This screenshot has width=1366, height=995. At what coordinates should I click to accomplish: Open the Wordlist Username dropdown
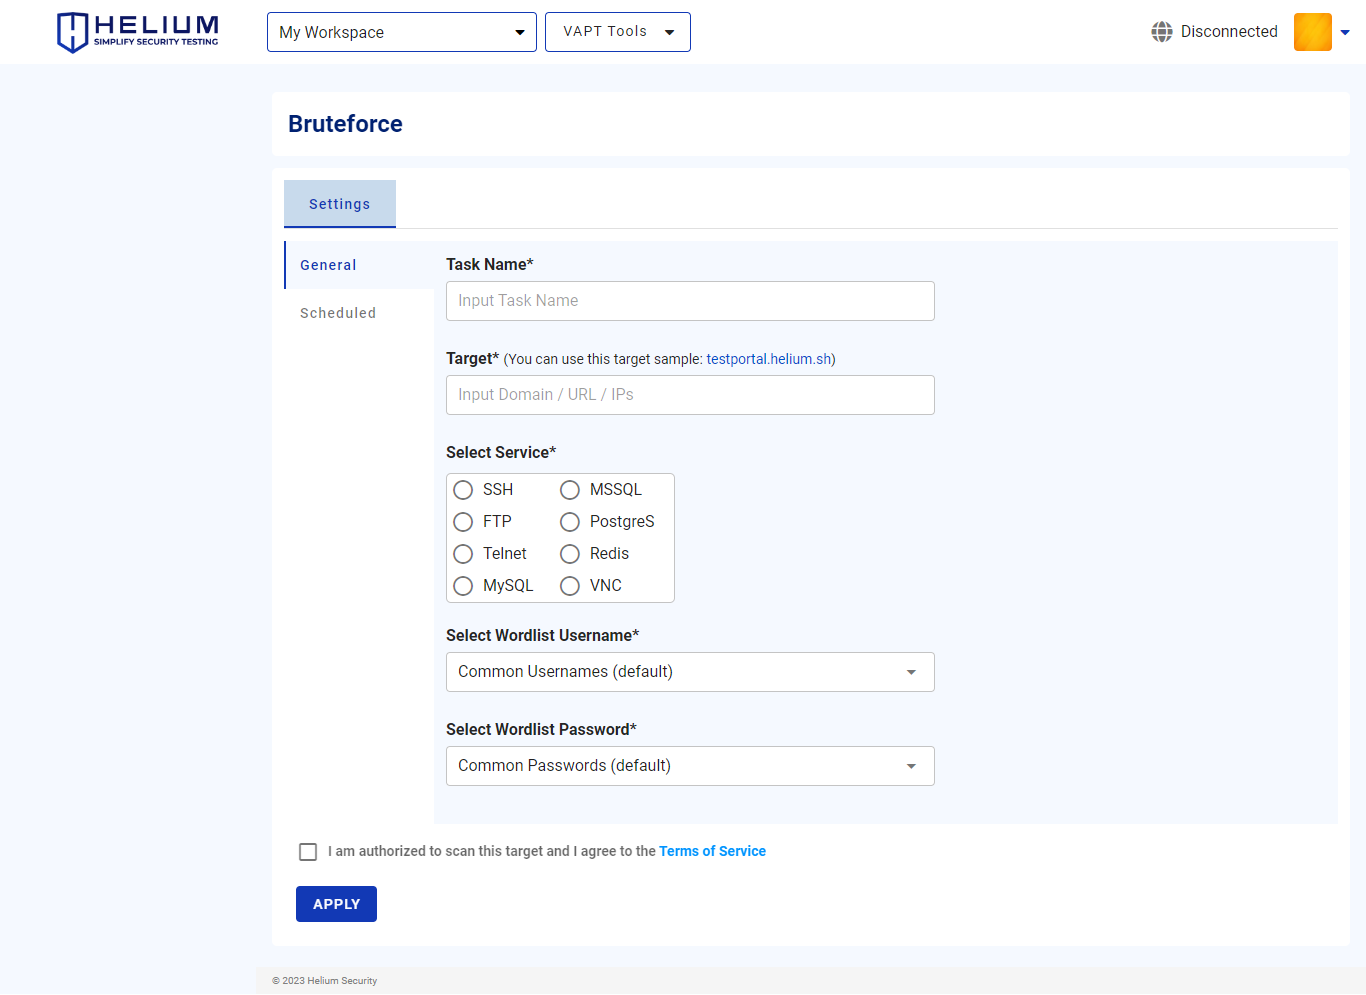pyautogui.click(x=690, y=672)
